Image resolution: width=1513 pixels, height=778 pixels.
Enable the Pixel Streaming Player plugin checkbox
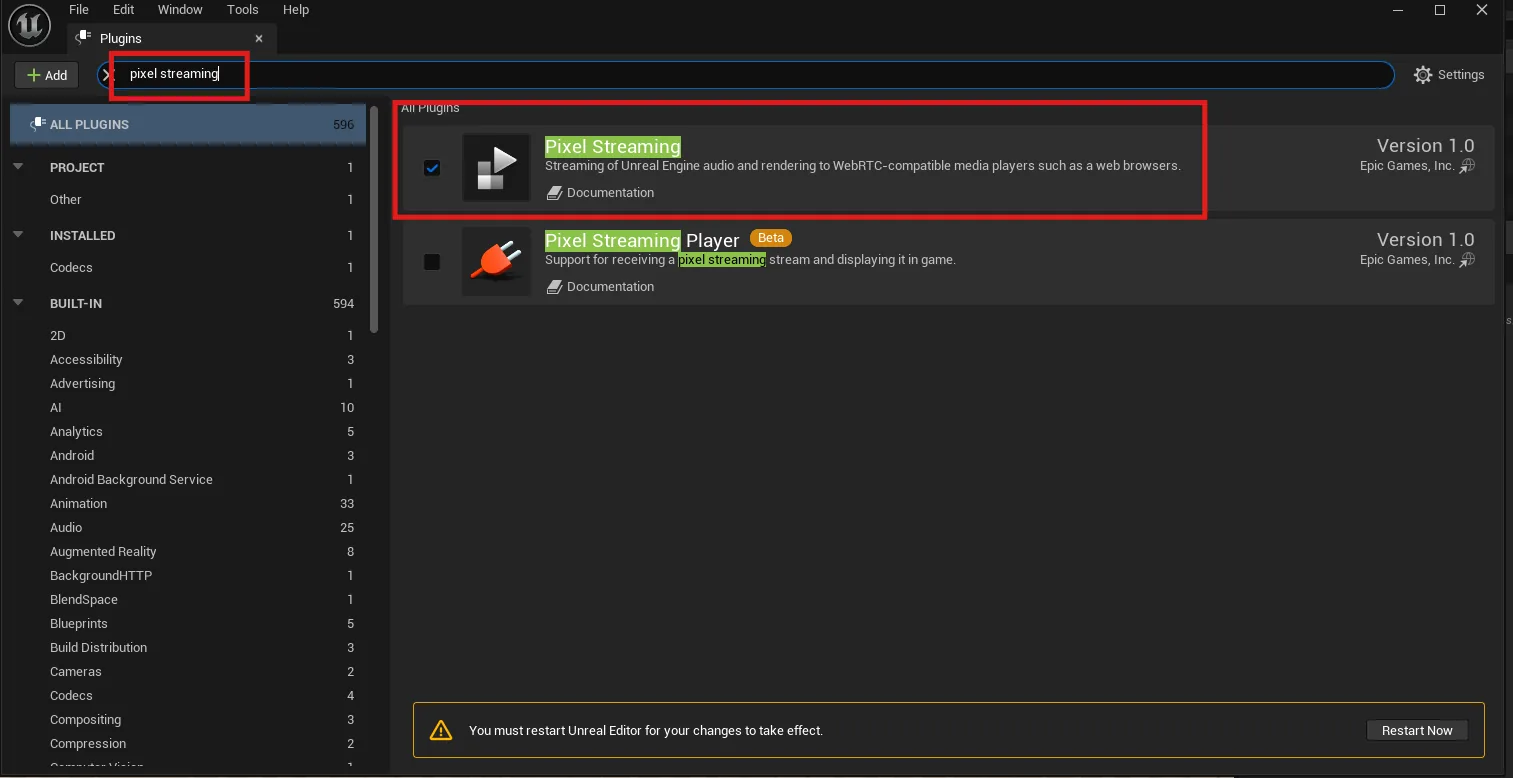(432, 262)
